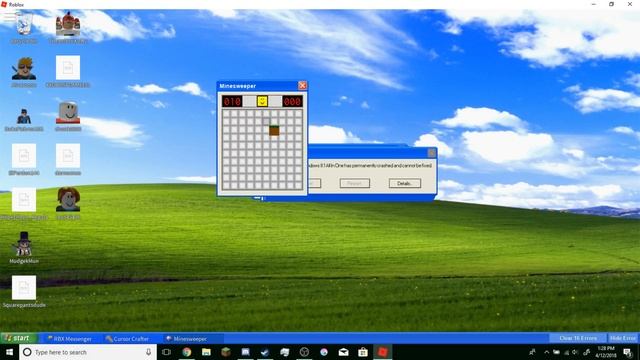Open the blue ninja avatar desktop icon

[24, 119]
